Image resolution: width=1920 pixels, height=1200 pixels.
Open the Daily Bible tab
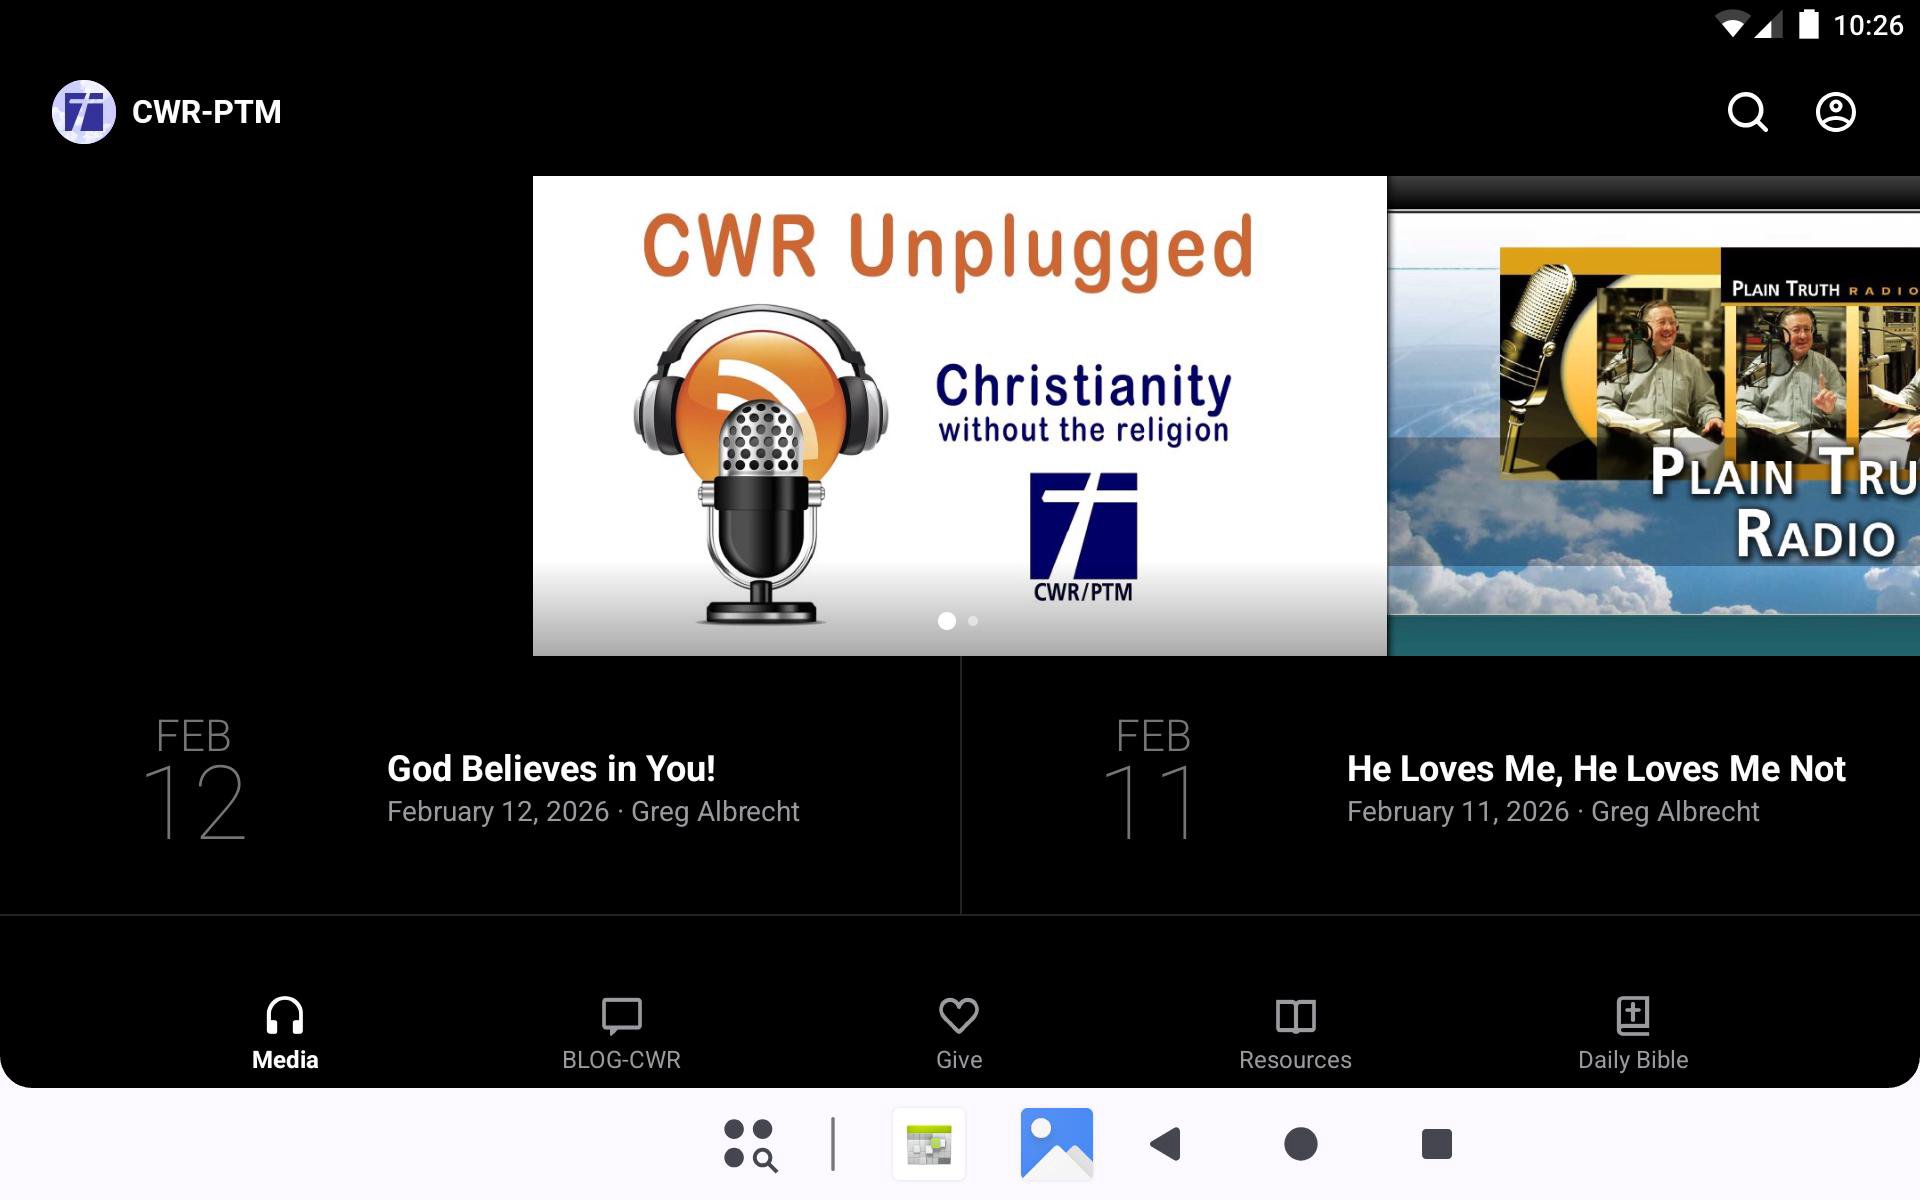pos(1632,1033)
